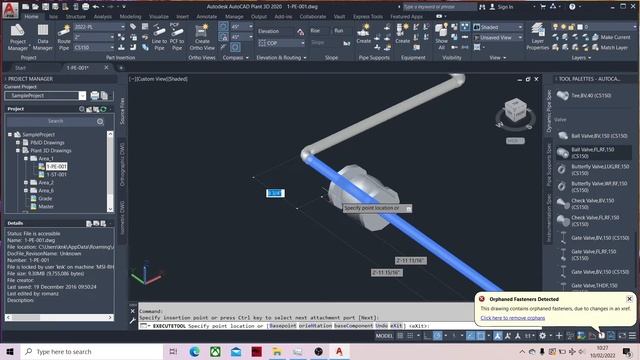Expand the P&ID Drawings tree node

click(18, 142)
